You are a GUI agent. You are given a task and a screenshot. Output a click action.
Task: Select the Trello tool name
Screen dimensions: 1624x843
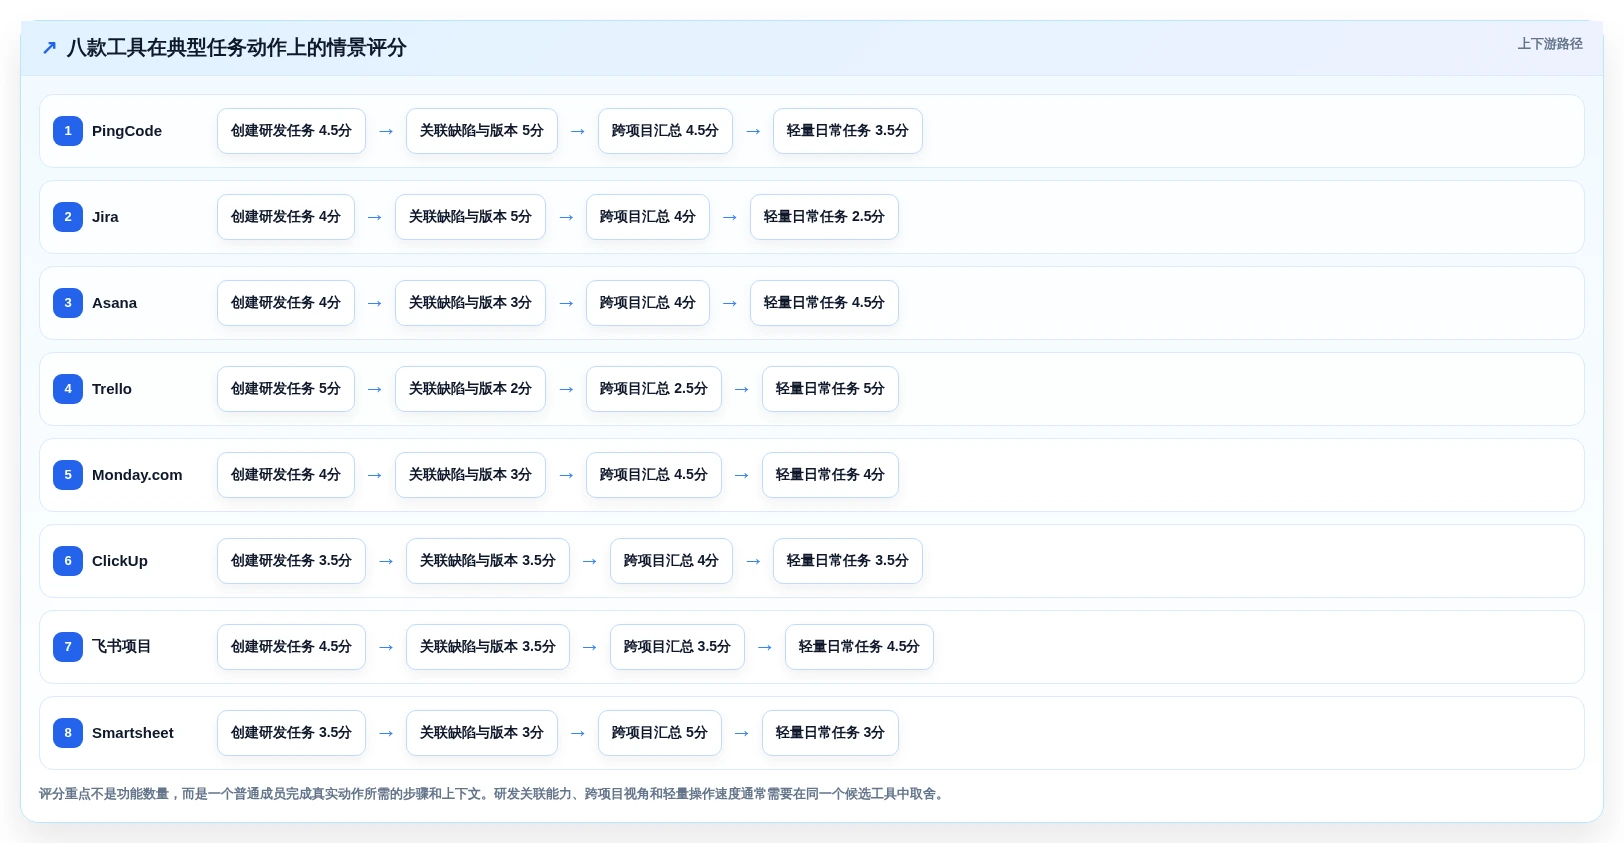click(x=112, y=389)
